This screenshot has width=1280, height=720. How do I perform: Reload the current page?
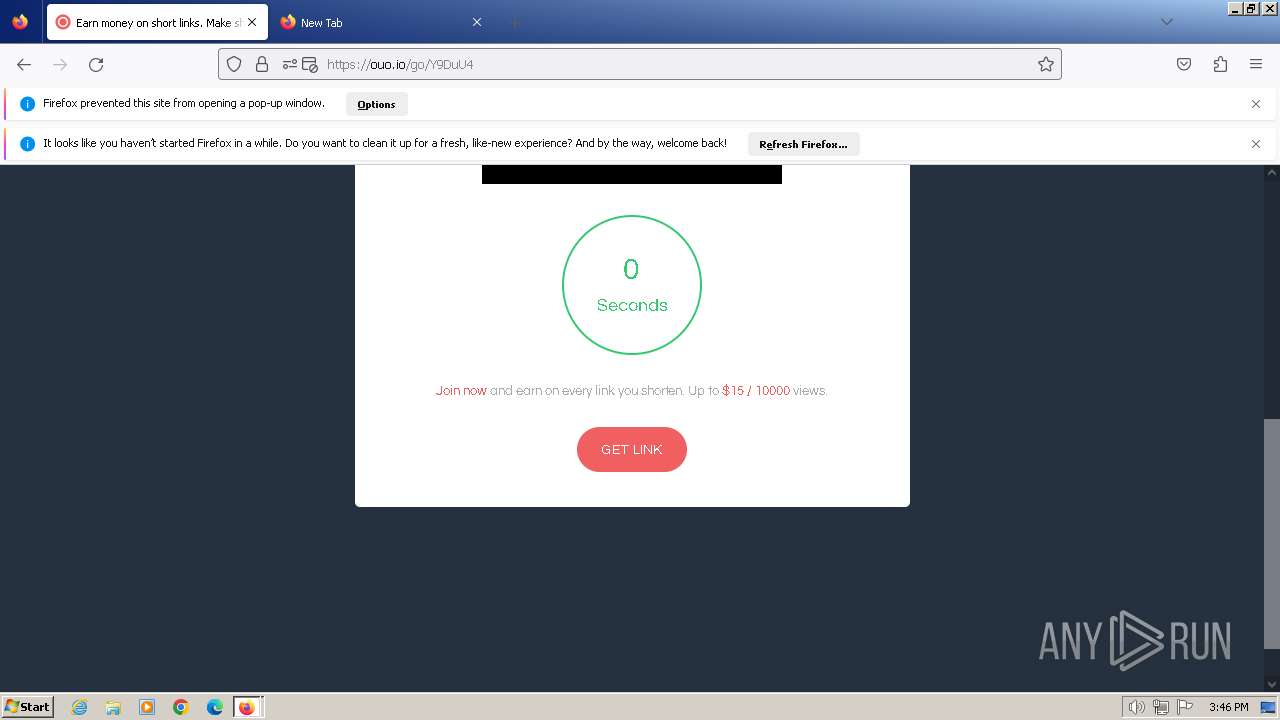96,64
